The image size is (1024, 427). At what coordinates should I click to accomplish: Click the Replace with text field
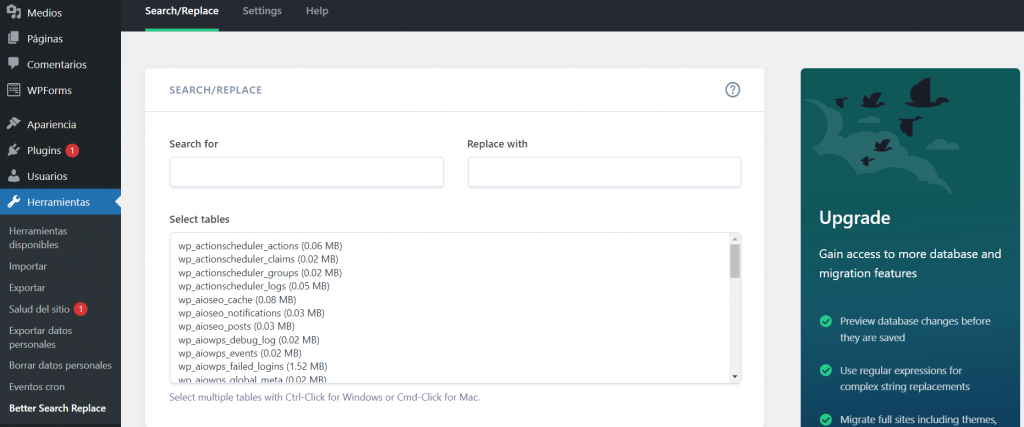[x=604, y=172]
